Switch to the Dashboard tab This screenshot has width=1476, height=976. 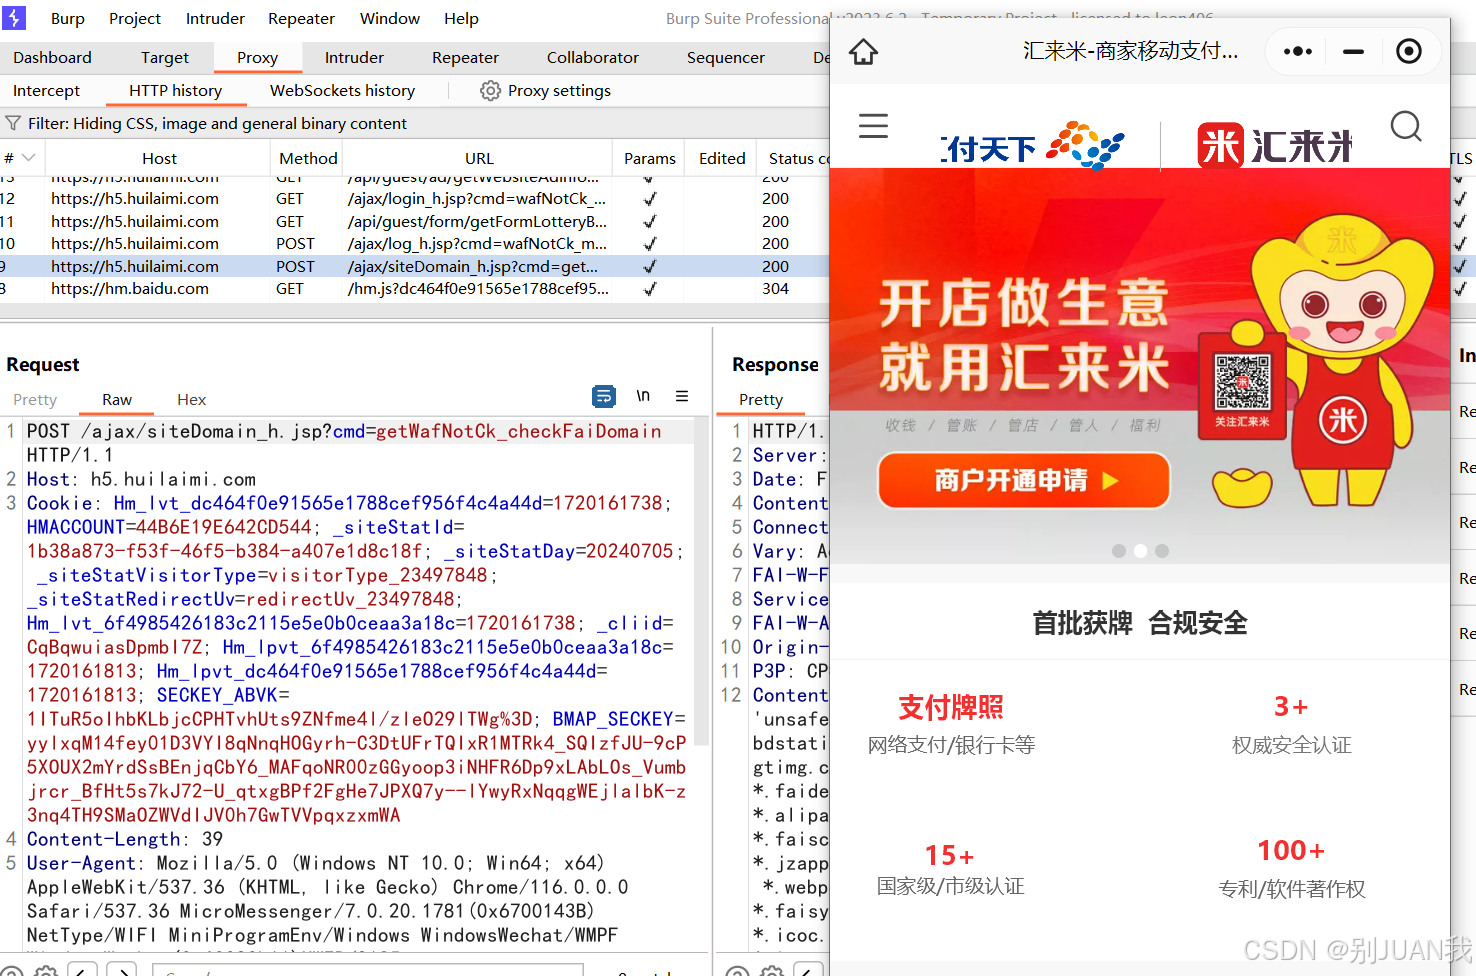click(52, 57)
